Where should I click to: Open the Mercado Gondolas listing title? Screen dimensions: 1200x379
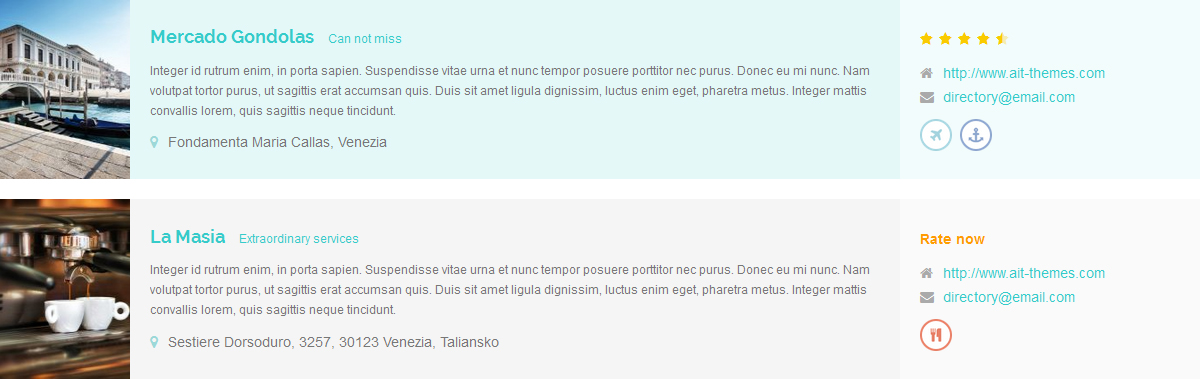232,37
